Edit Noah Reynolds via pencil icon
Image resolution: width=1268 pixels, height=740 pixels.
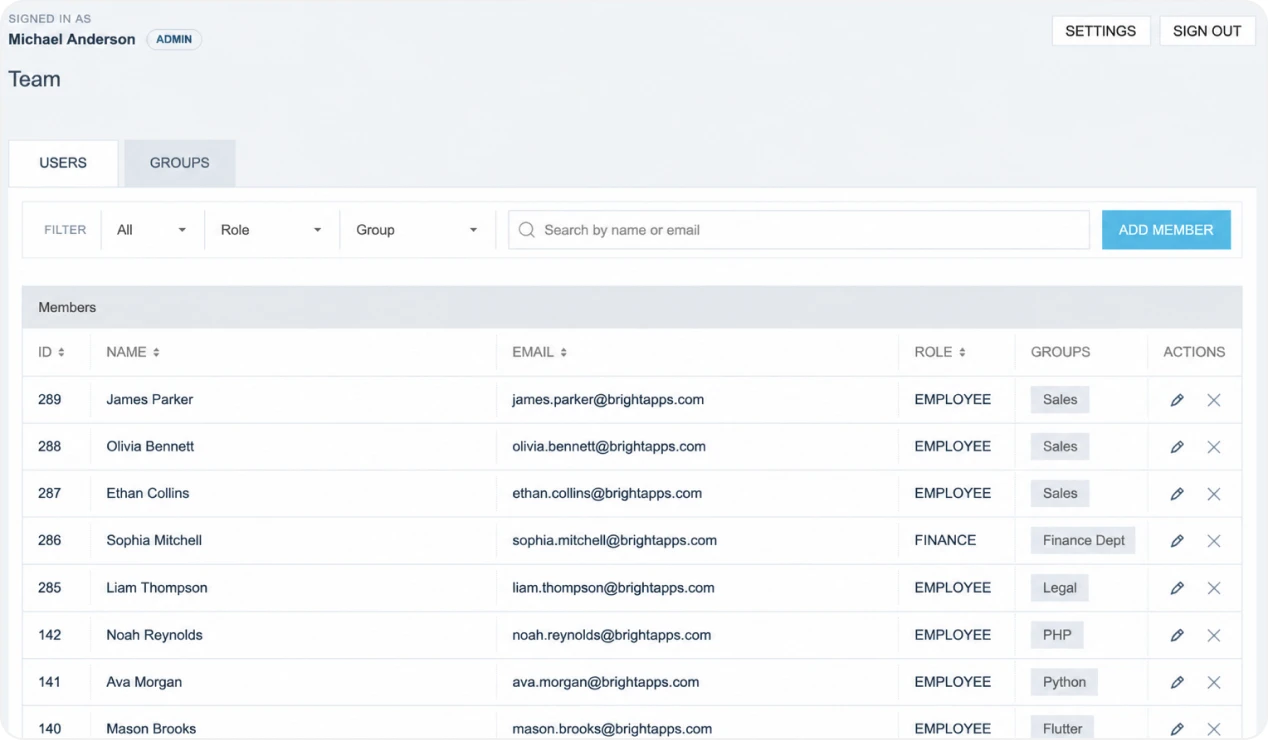click(x=1177, y=635)
